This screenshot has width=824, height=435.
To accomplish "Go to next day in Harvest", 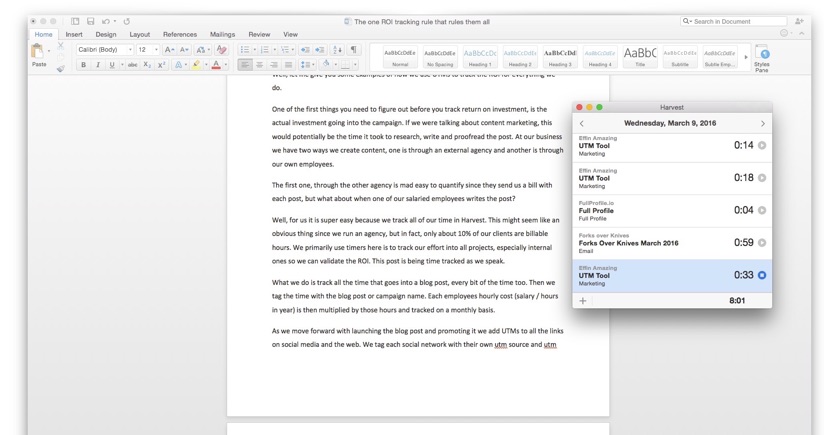I will point(763,123).
